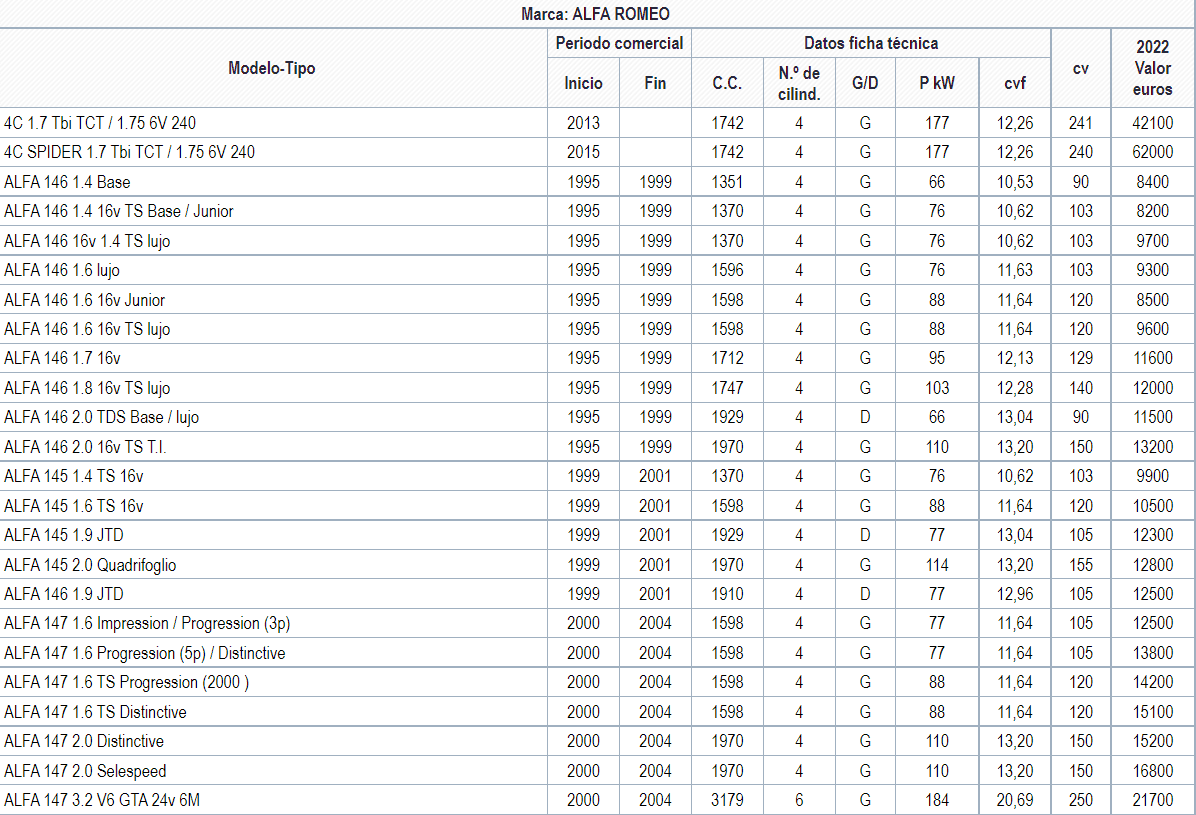Click 'ALFA 146 1.4 16v TS Base / Junior'
1196x815 pixels.
pos(118,211)
